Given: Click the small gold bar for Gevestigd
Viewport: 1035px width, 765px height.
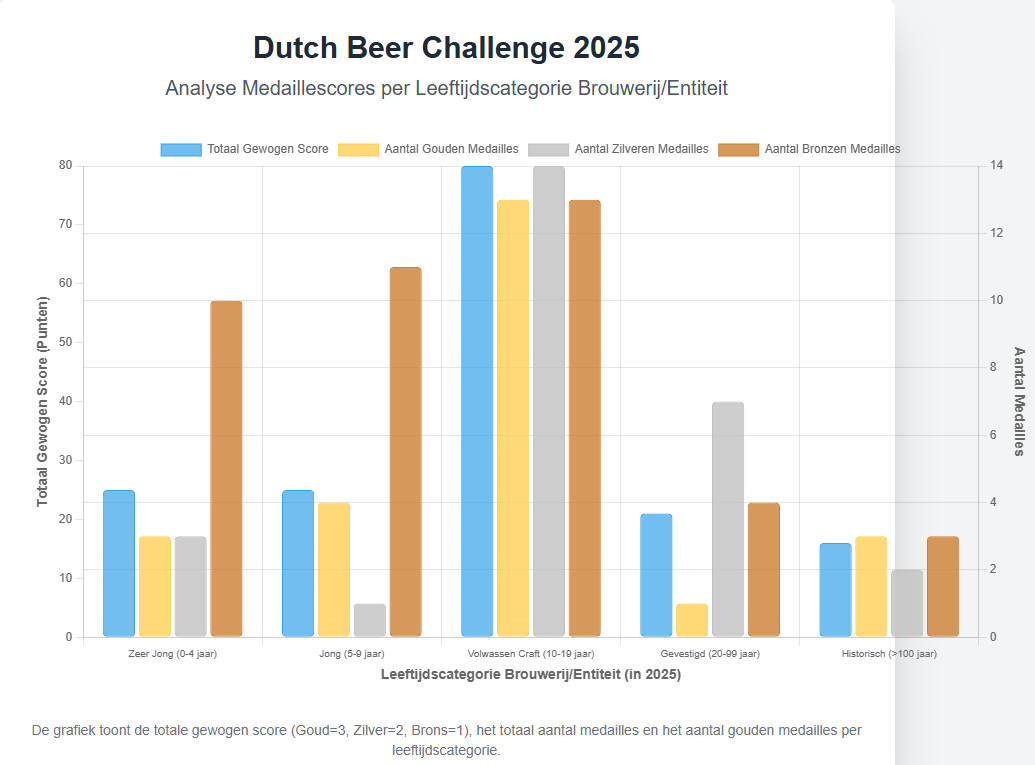Looking at the screenshot, I should pos(692,620).
